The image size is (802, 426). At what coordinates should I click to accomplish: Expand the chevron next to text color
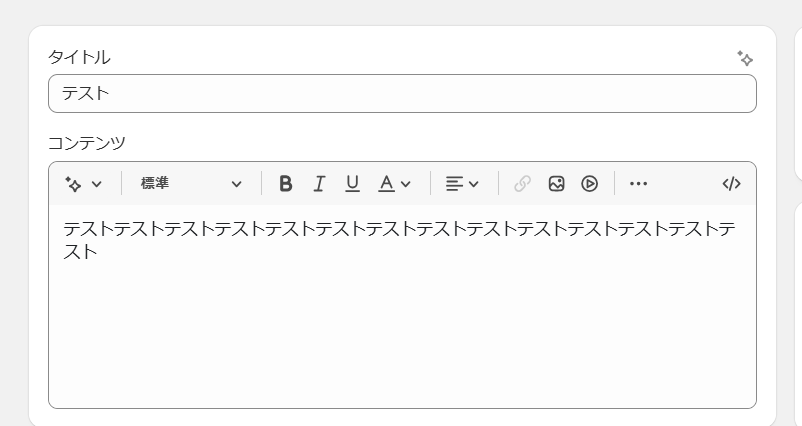click(x=406, y=184)
